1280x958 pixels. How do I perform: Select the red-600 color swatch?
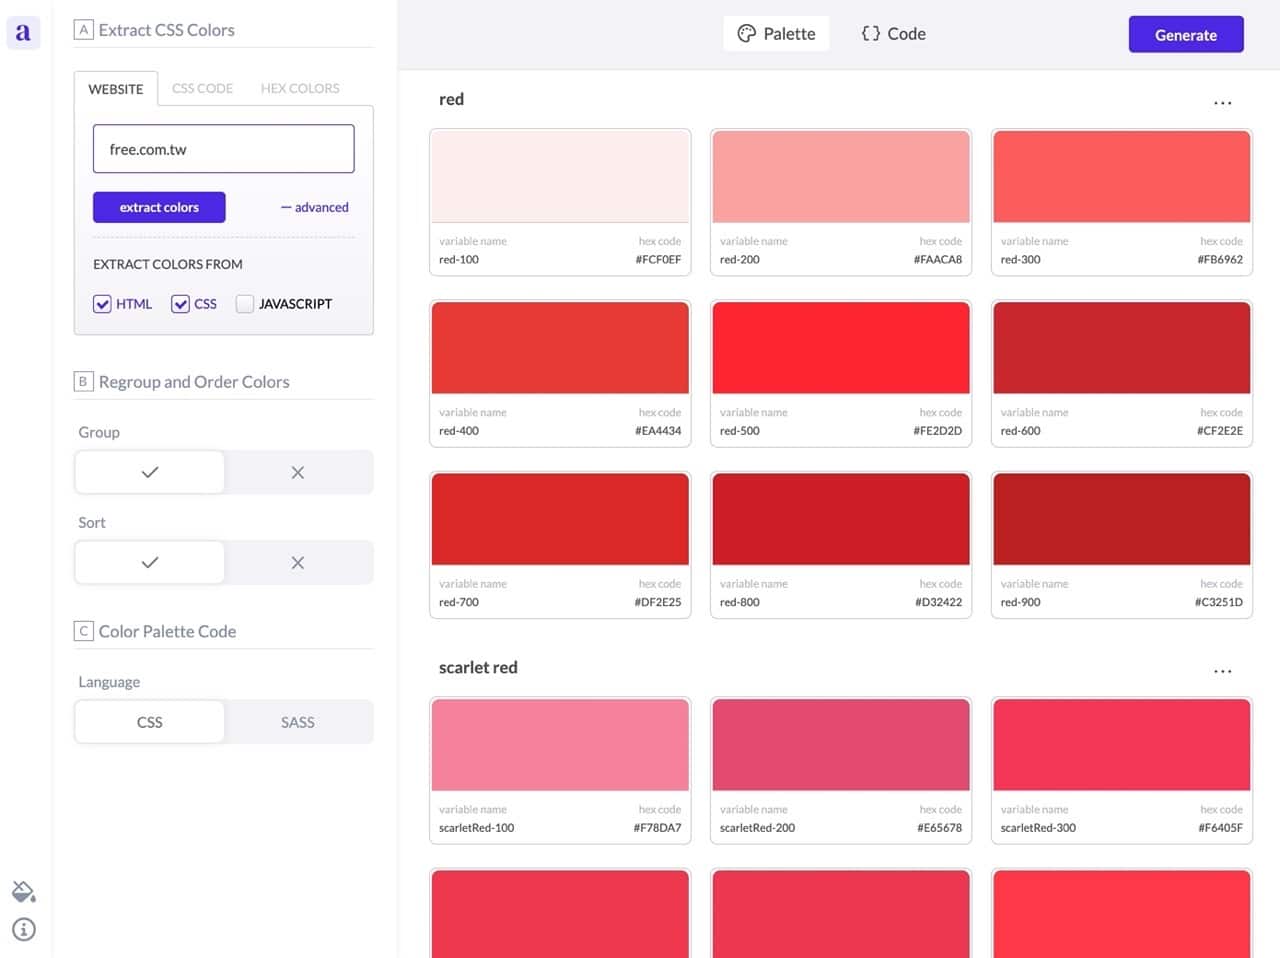pyautogui.click(x=1122, y=347)
